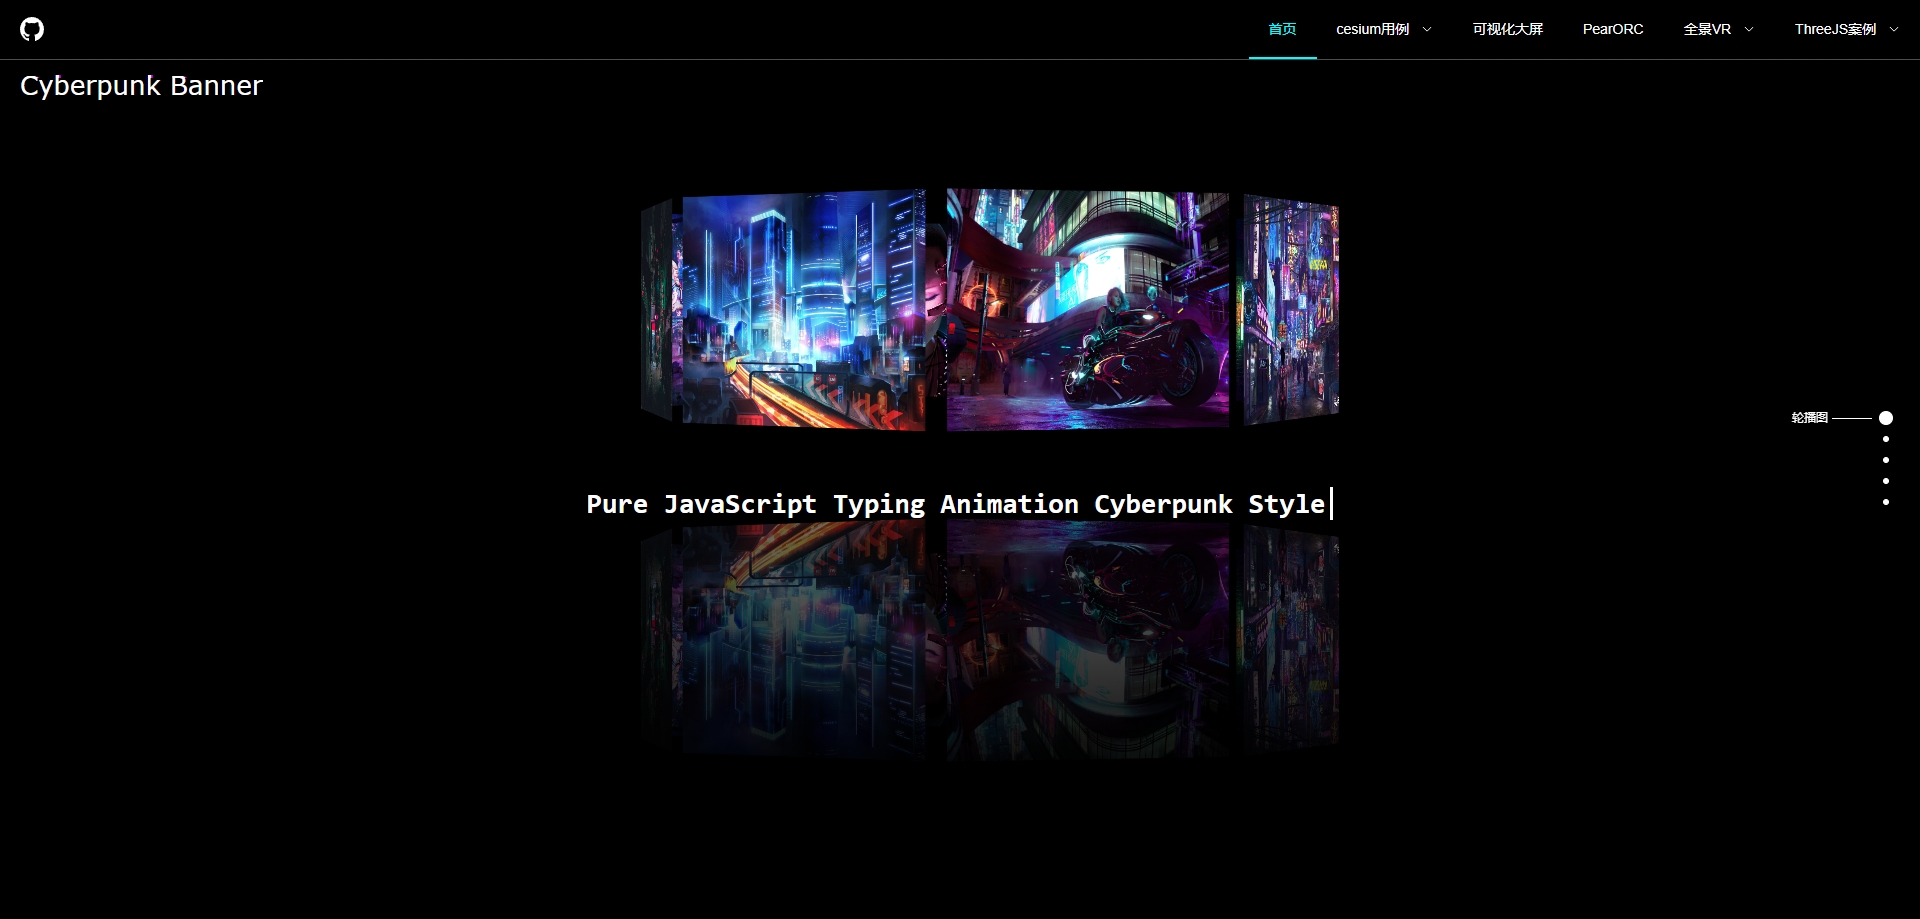The width and height of the screenshot is (1920, 919).
Task: Jump to the third section dot
Action: click(x=1886, y=460)
